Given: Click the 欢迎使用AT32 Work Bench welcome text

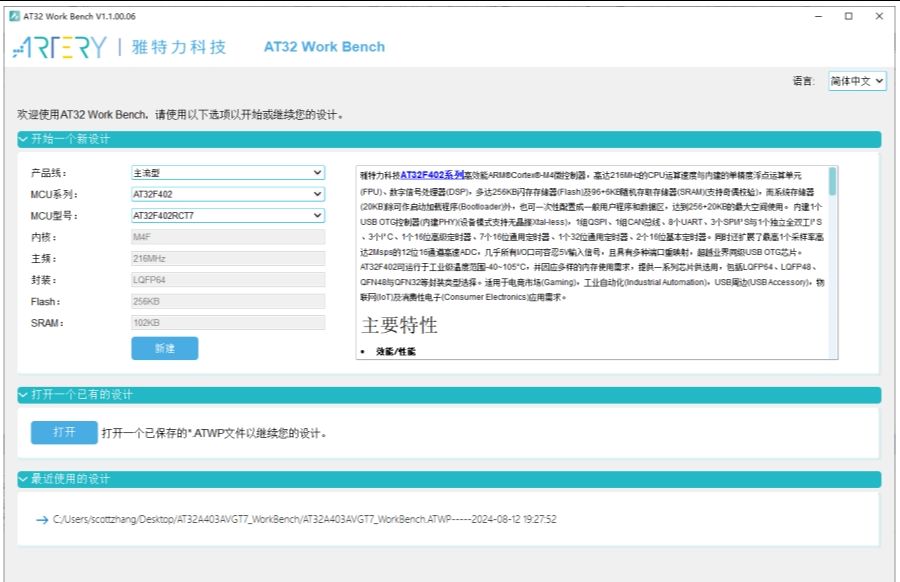Looking at the screenshot, I should 181,115.
